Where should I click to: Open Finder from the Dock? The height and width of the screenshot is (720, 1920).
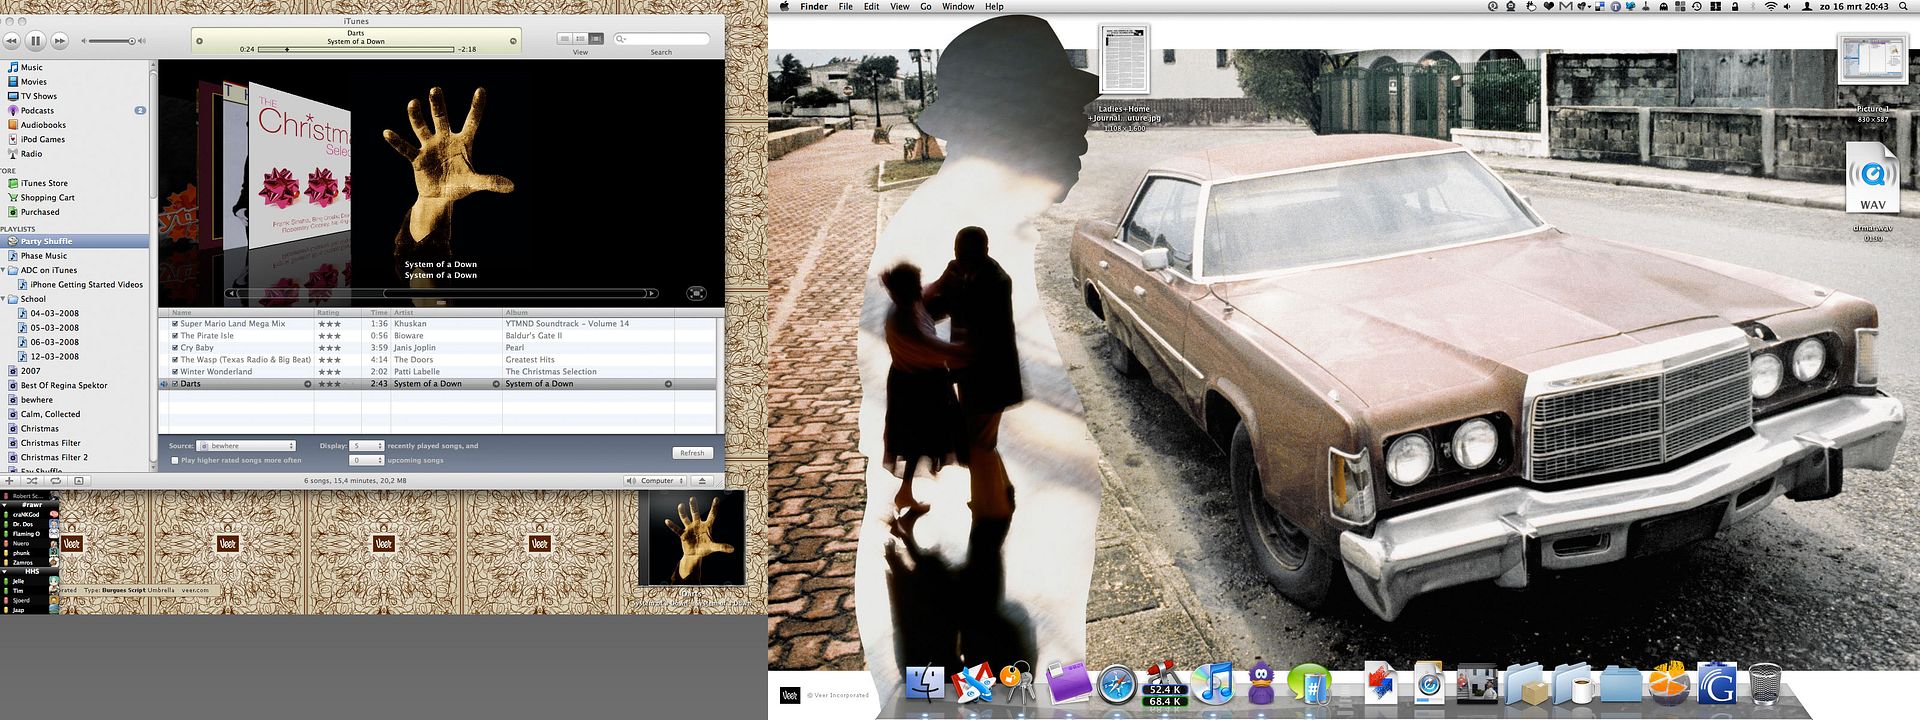pos(924,685)
